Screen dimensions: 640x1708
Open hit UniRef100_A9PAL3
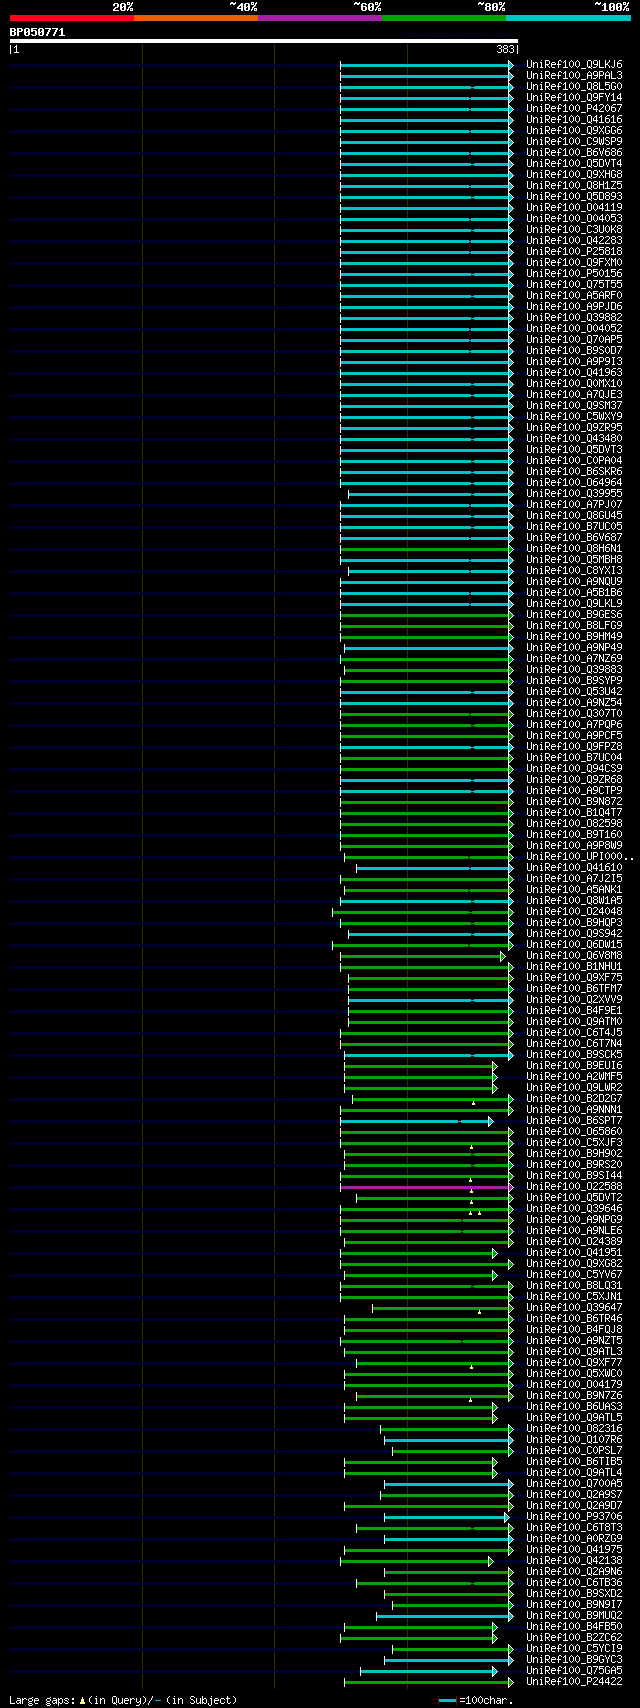pos(574,76)
